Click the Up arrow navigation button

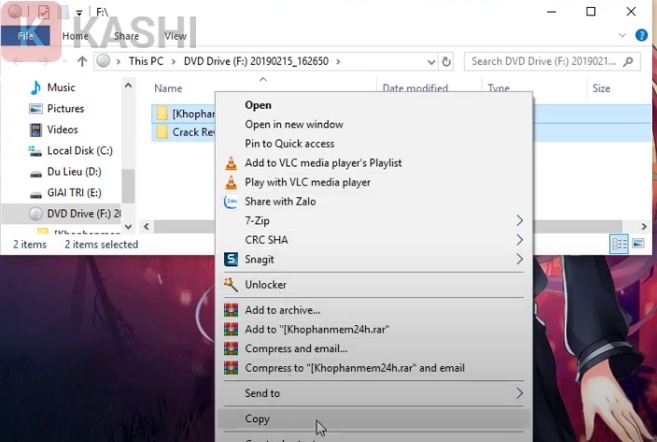[82, 62]
